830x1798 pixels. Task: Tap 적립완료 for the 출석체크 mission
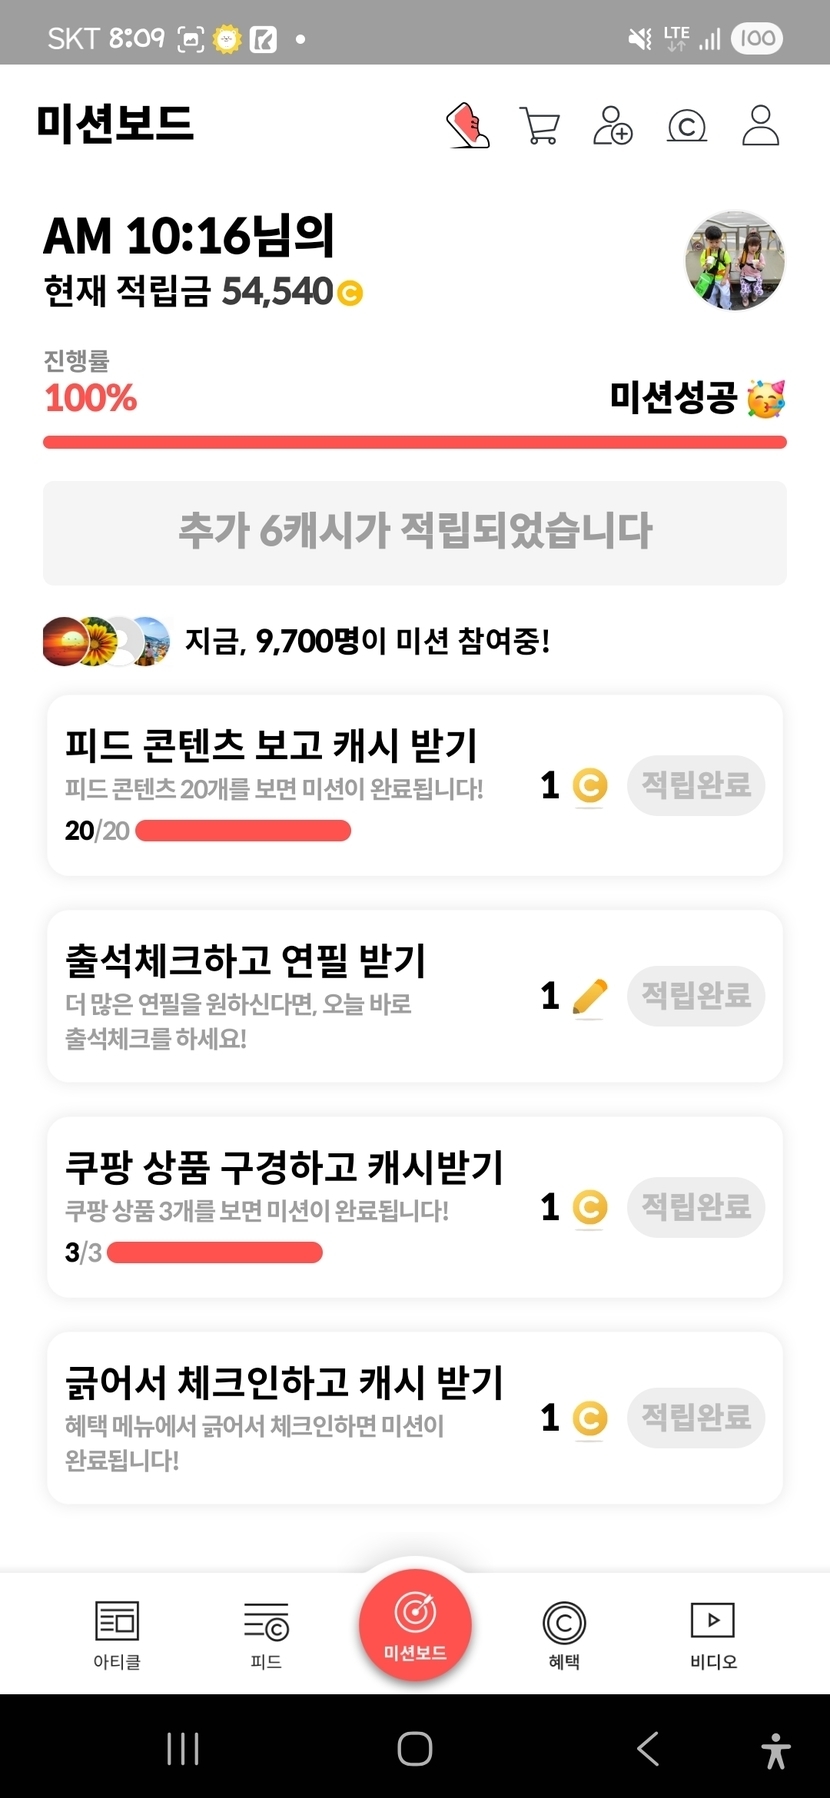click(696, 995)
